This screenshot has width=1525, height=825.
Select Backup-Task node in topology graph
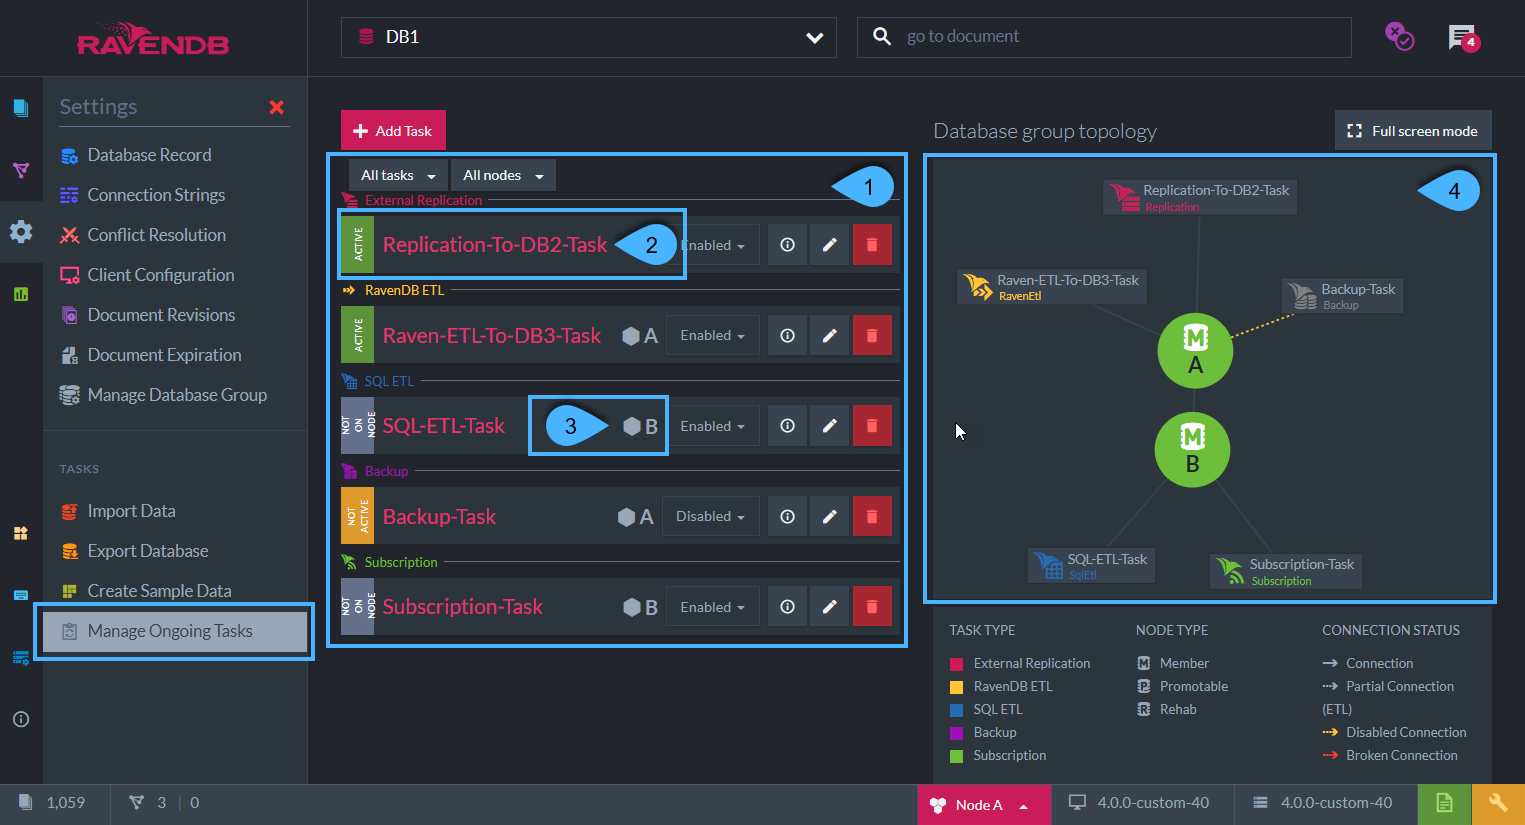click(1342, 296)
